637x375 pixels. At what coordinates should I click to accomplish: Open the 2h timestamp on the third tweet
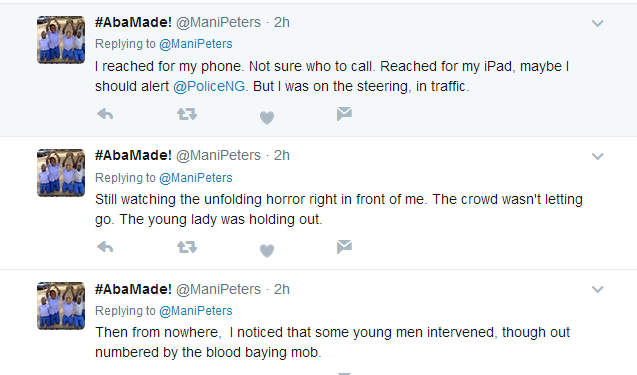tap(282, 289)
